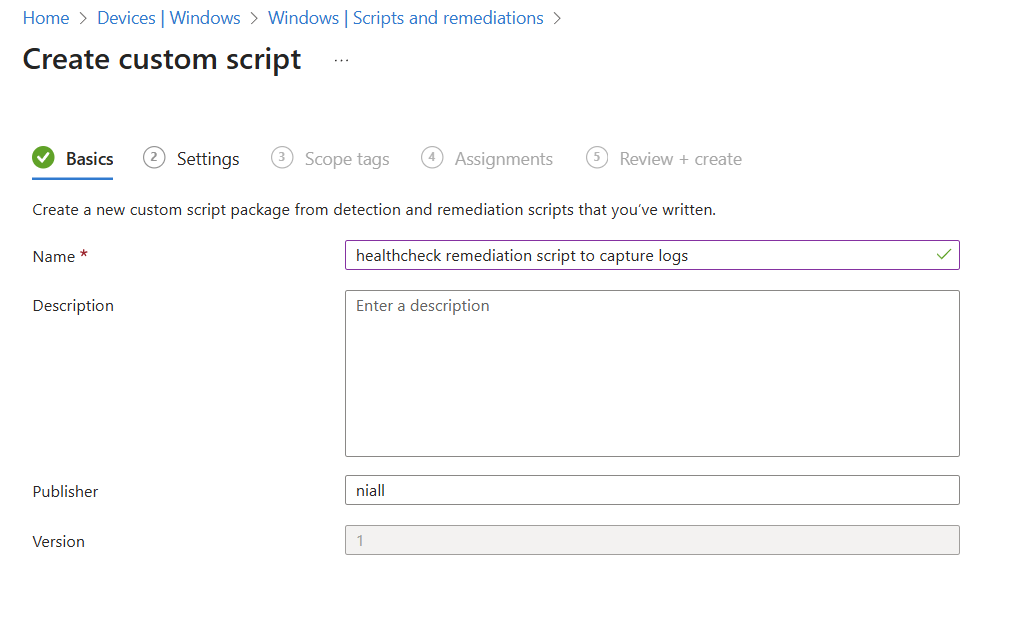This screenshot has height=629, width=1028.
Task: Click the green checkmark icon beside Basics
Action: tap(43, 158)
